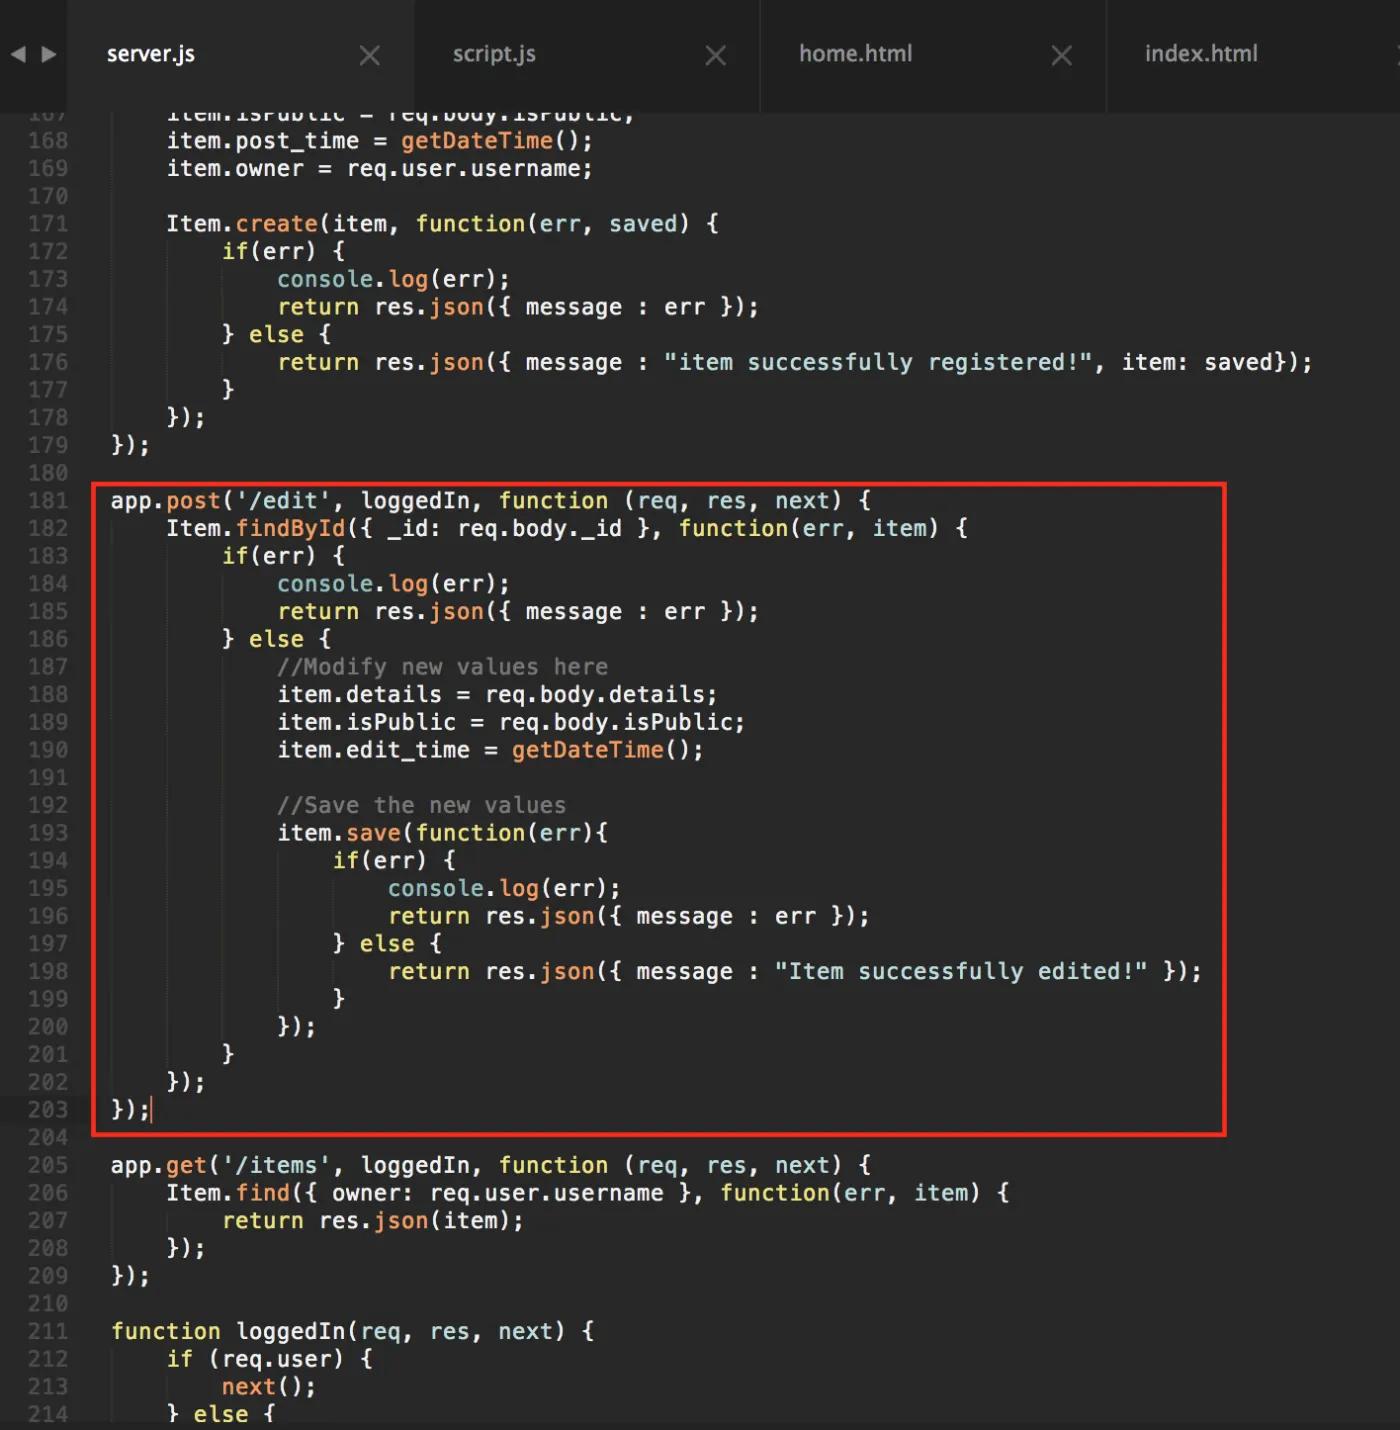Click the forward navigation arrow in tab bar
The height and width of the screenshot is (1430, 1400).
pyautogui.click(x=49, y=54)
